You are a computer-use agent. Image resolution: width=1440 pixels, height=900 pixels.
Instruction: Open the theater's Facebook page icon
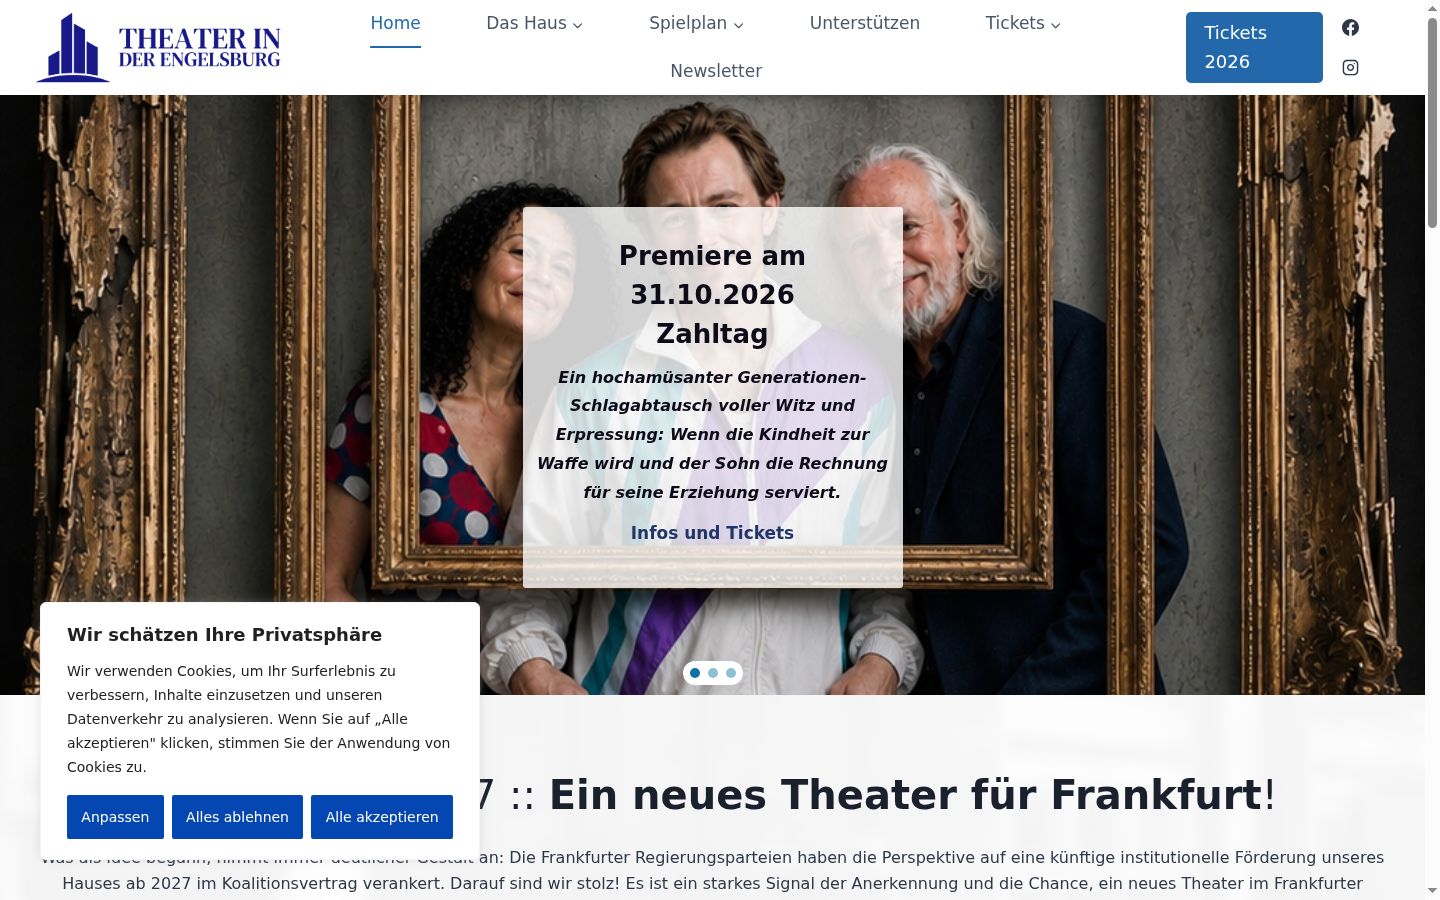1350,28
